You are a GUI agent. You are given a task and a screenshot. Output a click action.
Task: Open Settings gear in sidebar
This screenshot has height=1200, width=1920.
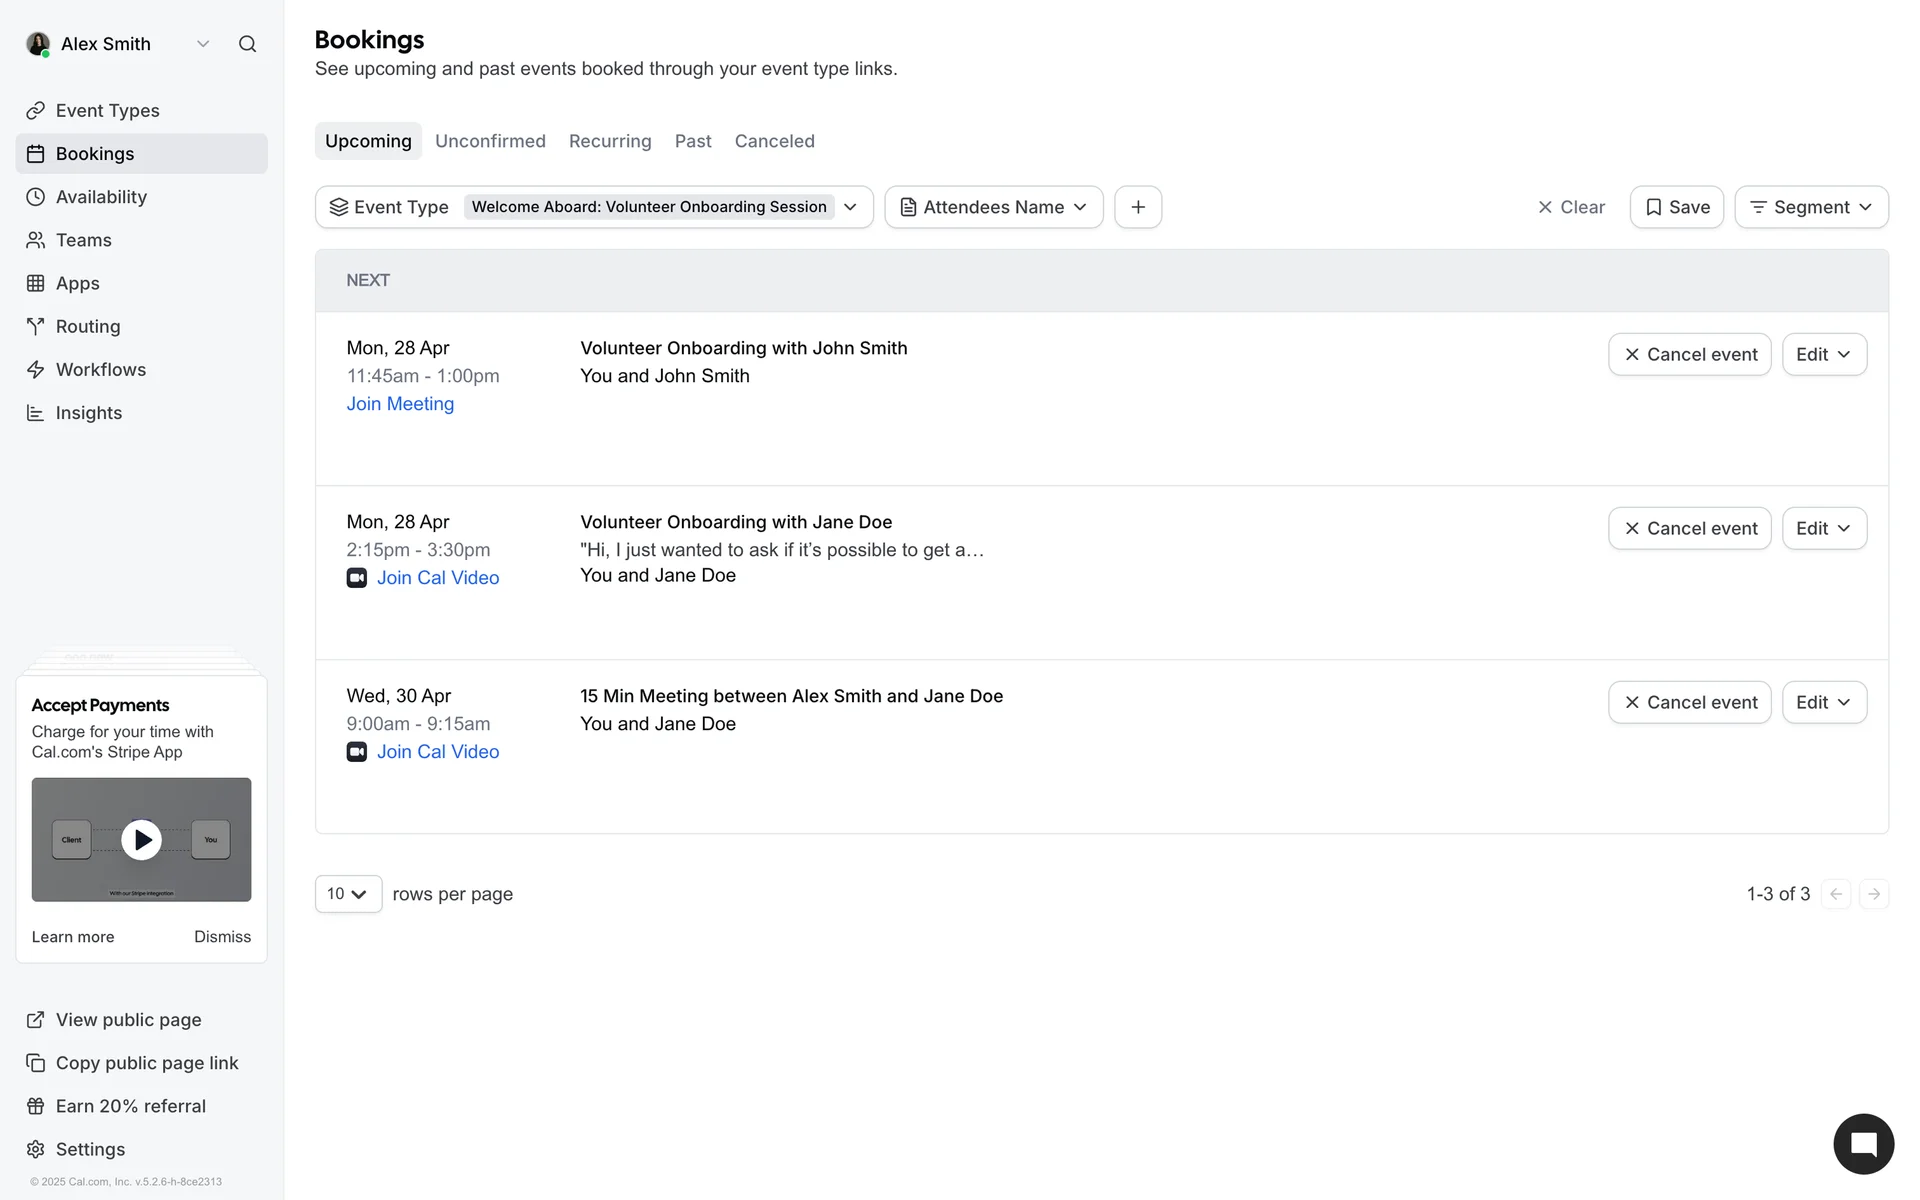pos(90,1149)
